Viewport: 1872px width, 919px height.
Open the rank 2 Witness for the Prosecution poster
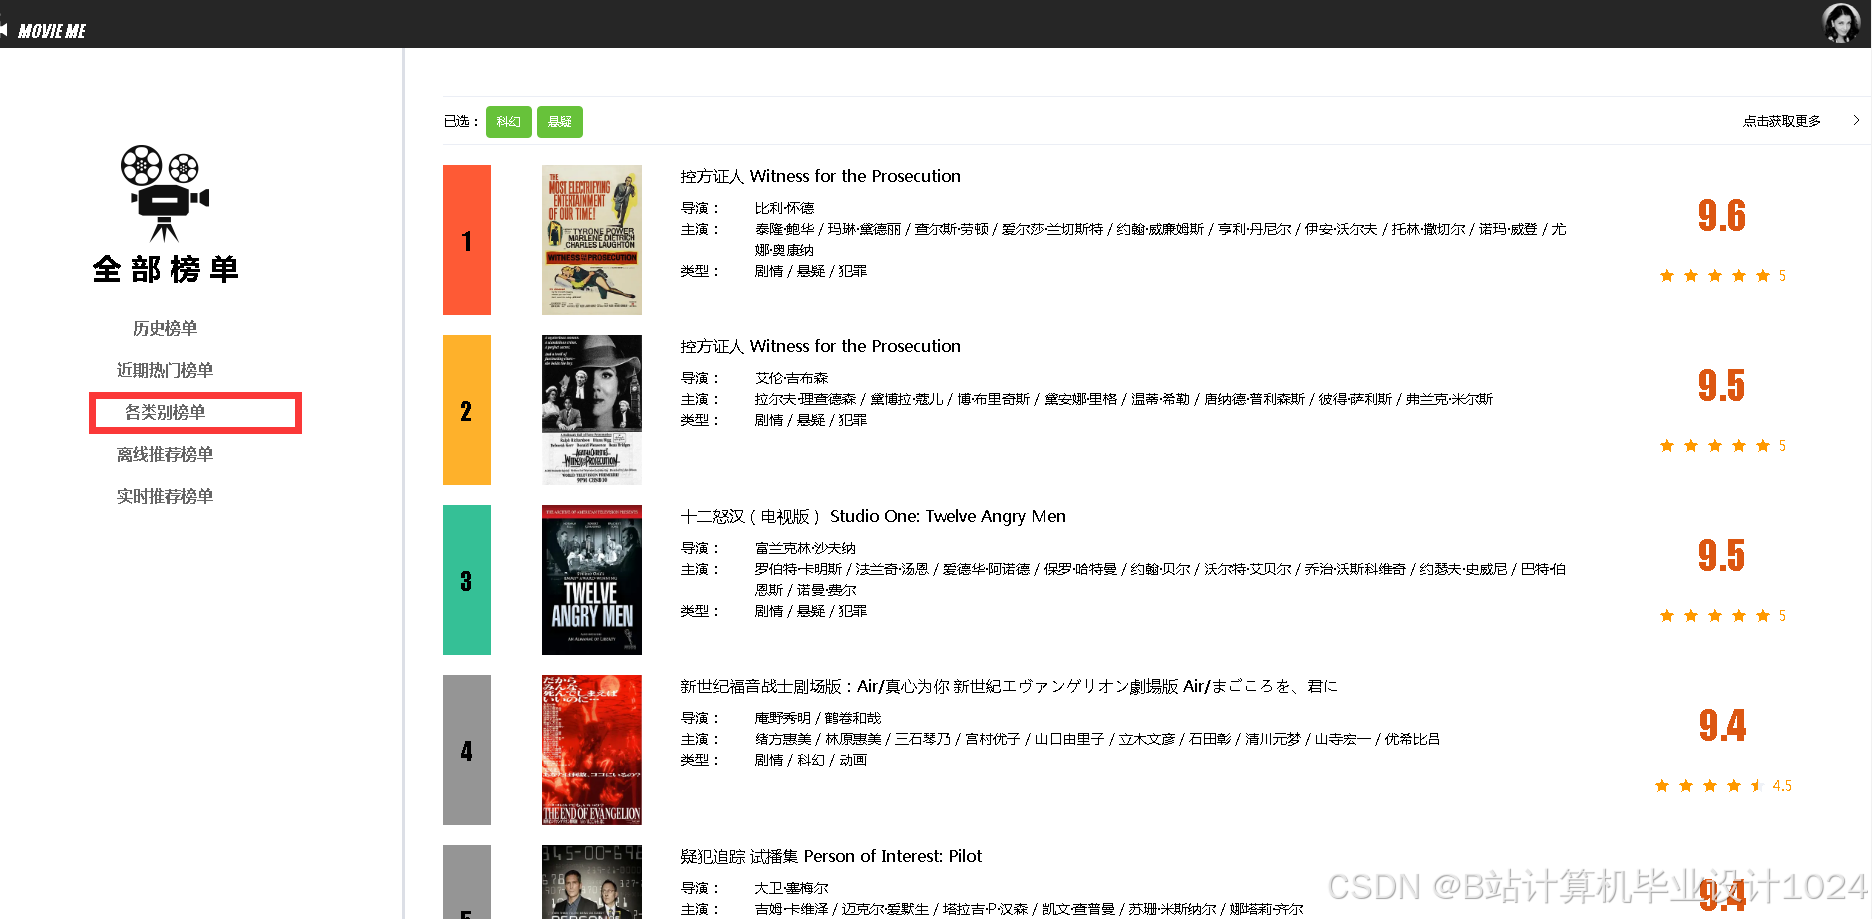pos(592,410)
